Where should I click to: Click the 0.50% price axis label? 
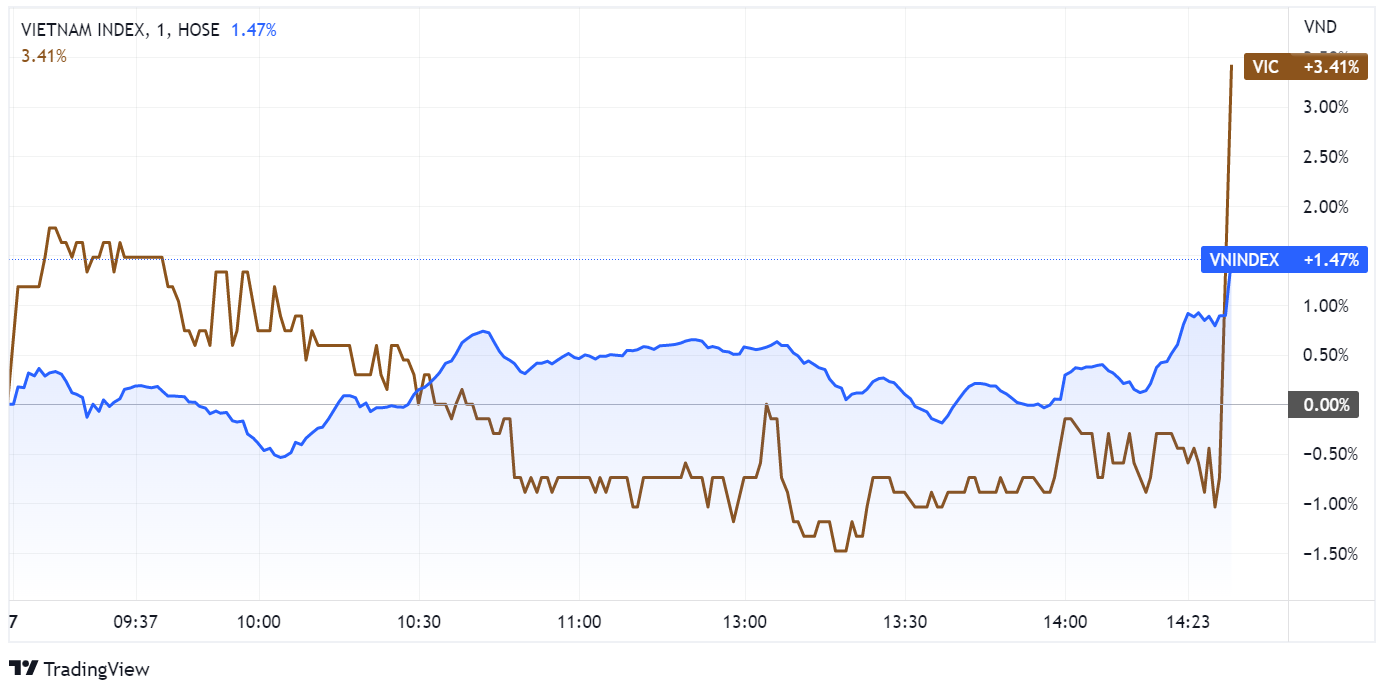tap(1328, 355)
